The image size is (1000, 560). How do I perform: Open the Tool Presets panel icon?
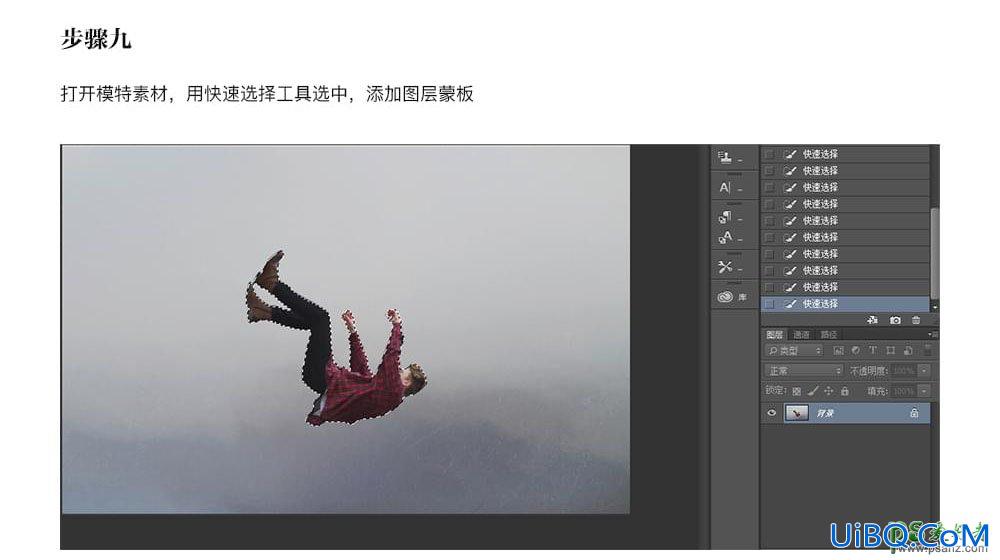725,267
